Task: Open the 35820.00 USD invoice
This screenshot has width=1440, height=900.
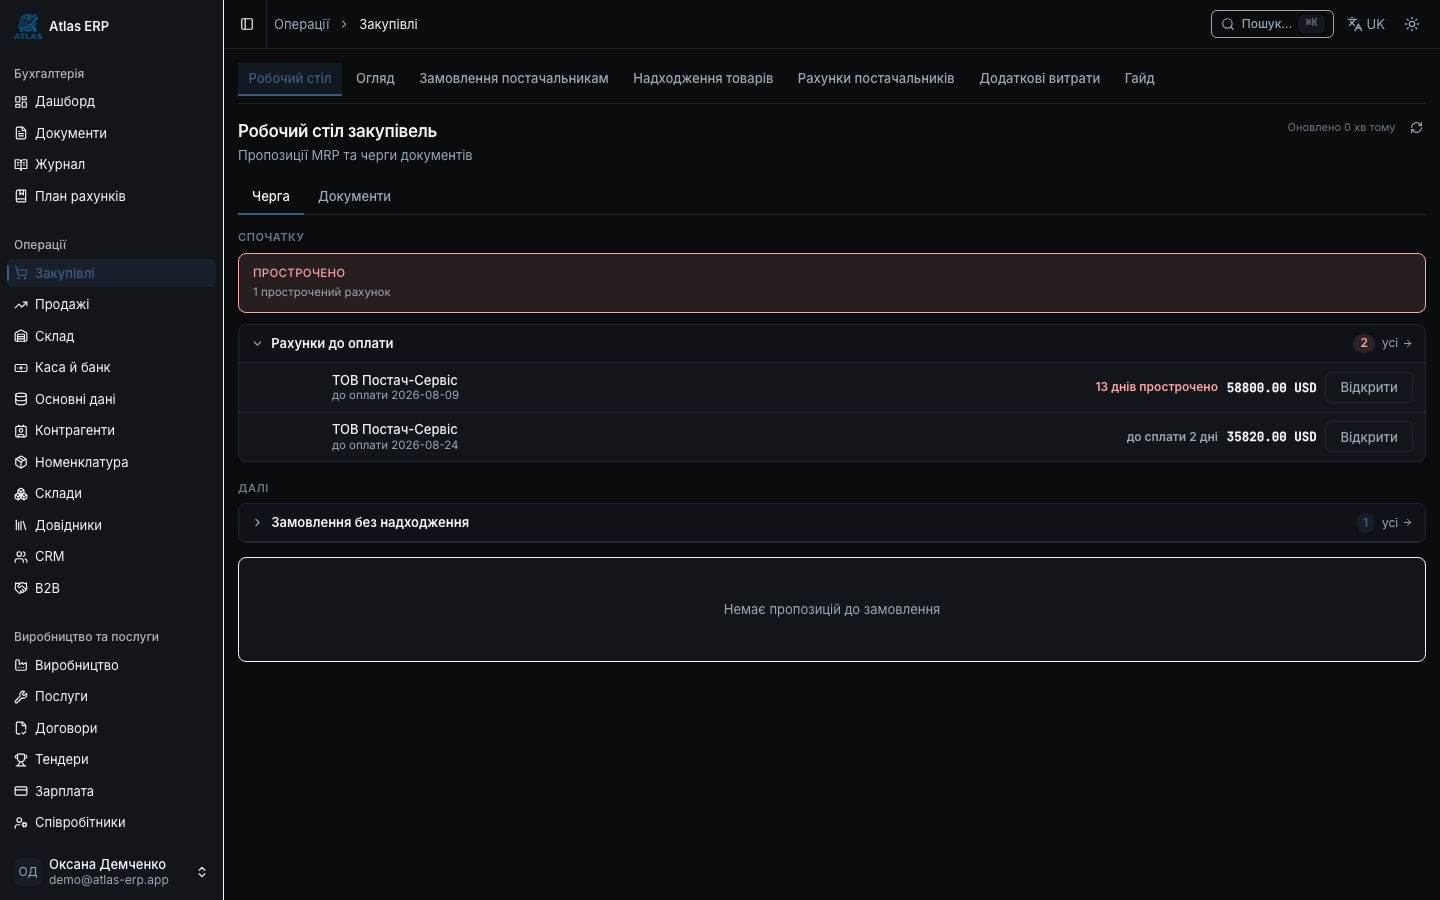Action: point(1369,437)
